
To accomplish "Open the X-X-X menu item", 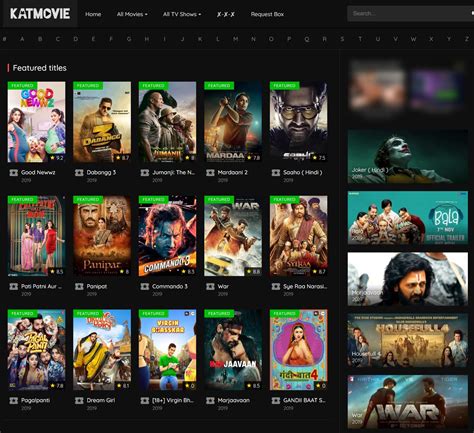I will pyautogui.click(x=226, y=14).
